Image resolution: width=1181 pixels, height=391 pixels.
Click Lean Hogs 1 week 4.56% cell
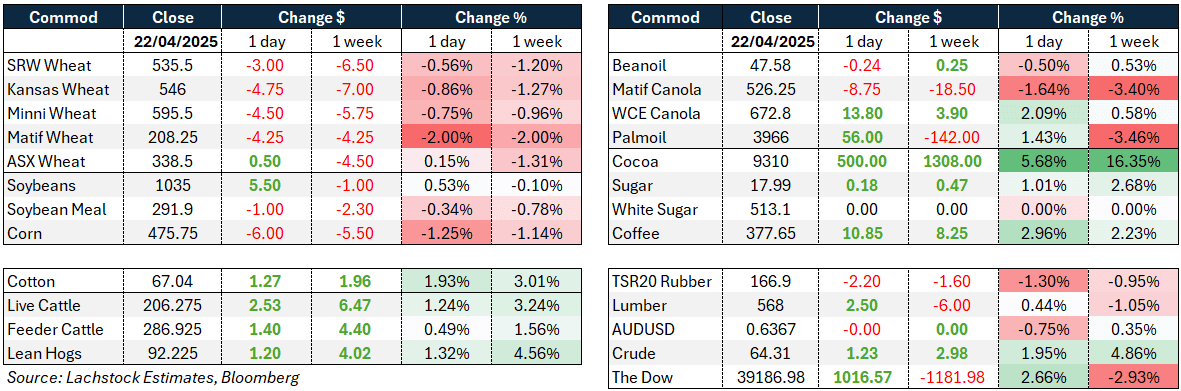click(x=536, y=354)
